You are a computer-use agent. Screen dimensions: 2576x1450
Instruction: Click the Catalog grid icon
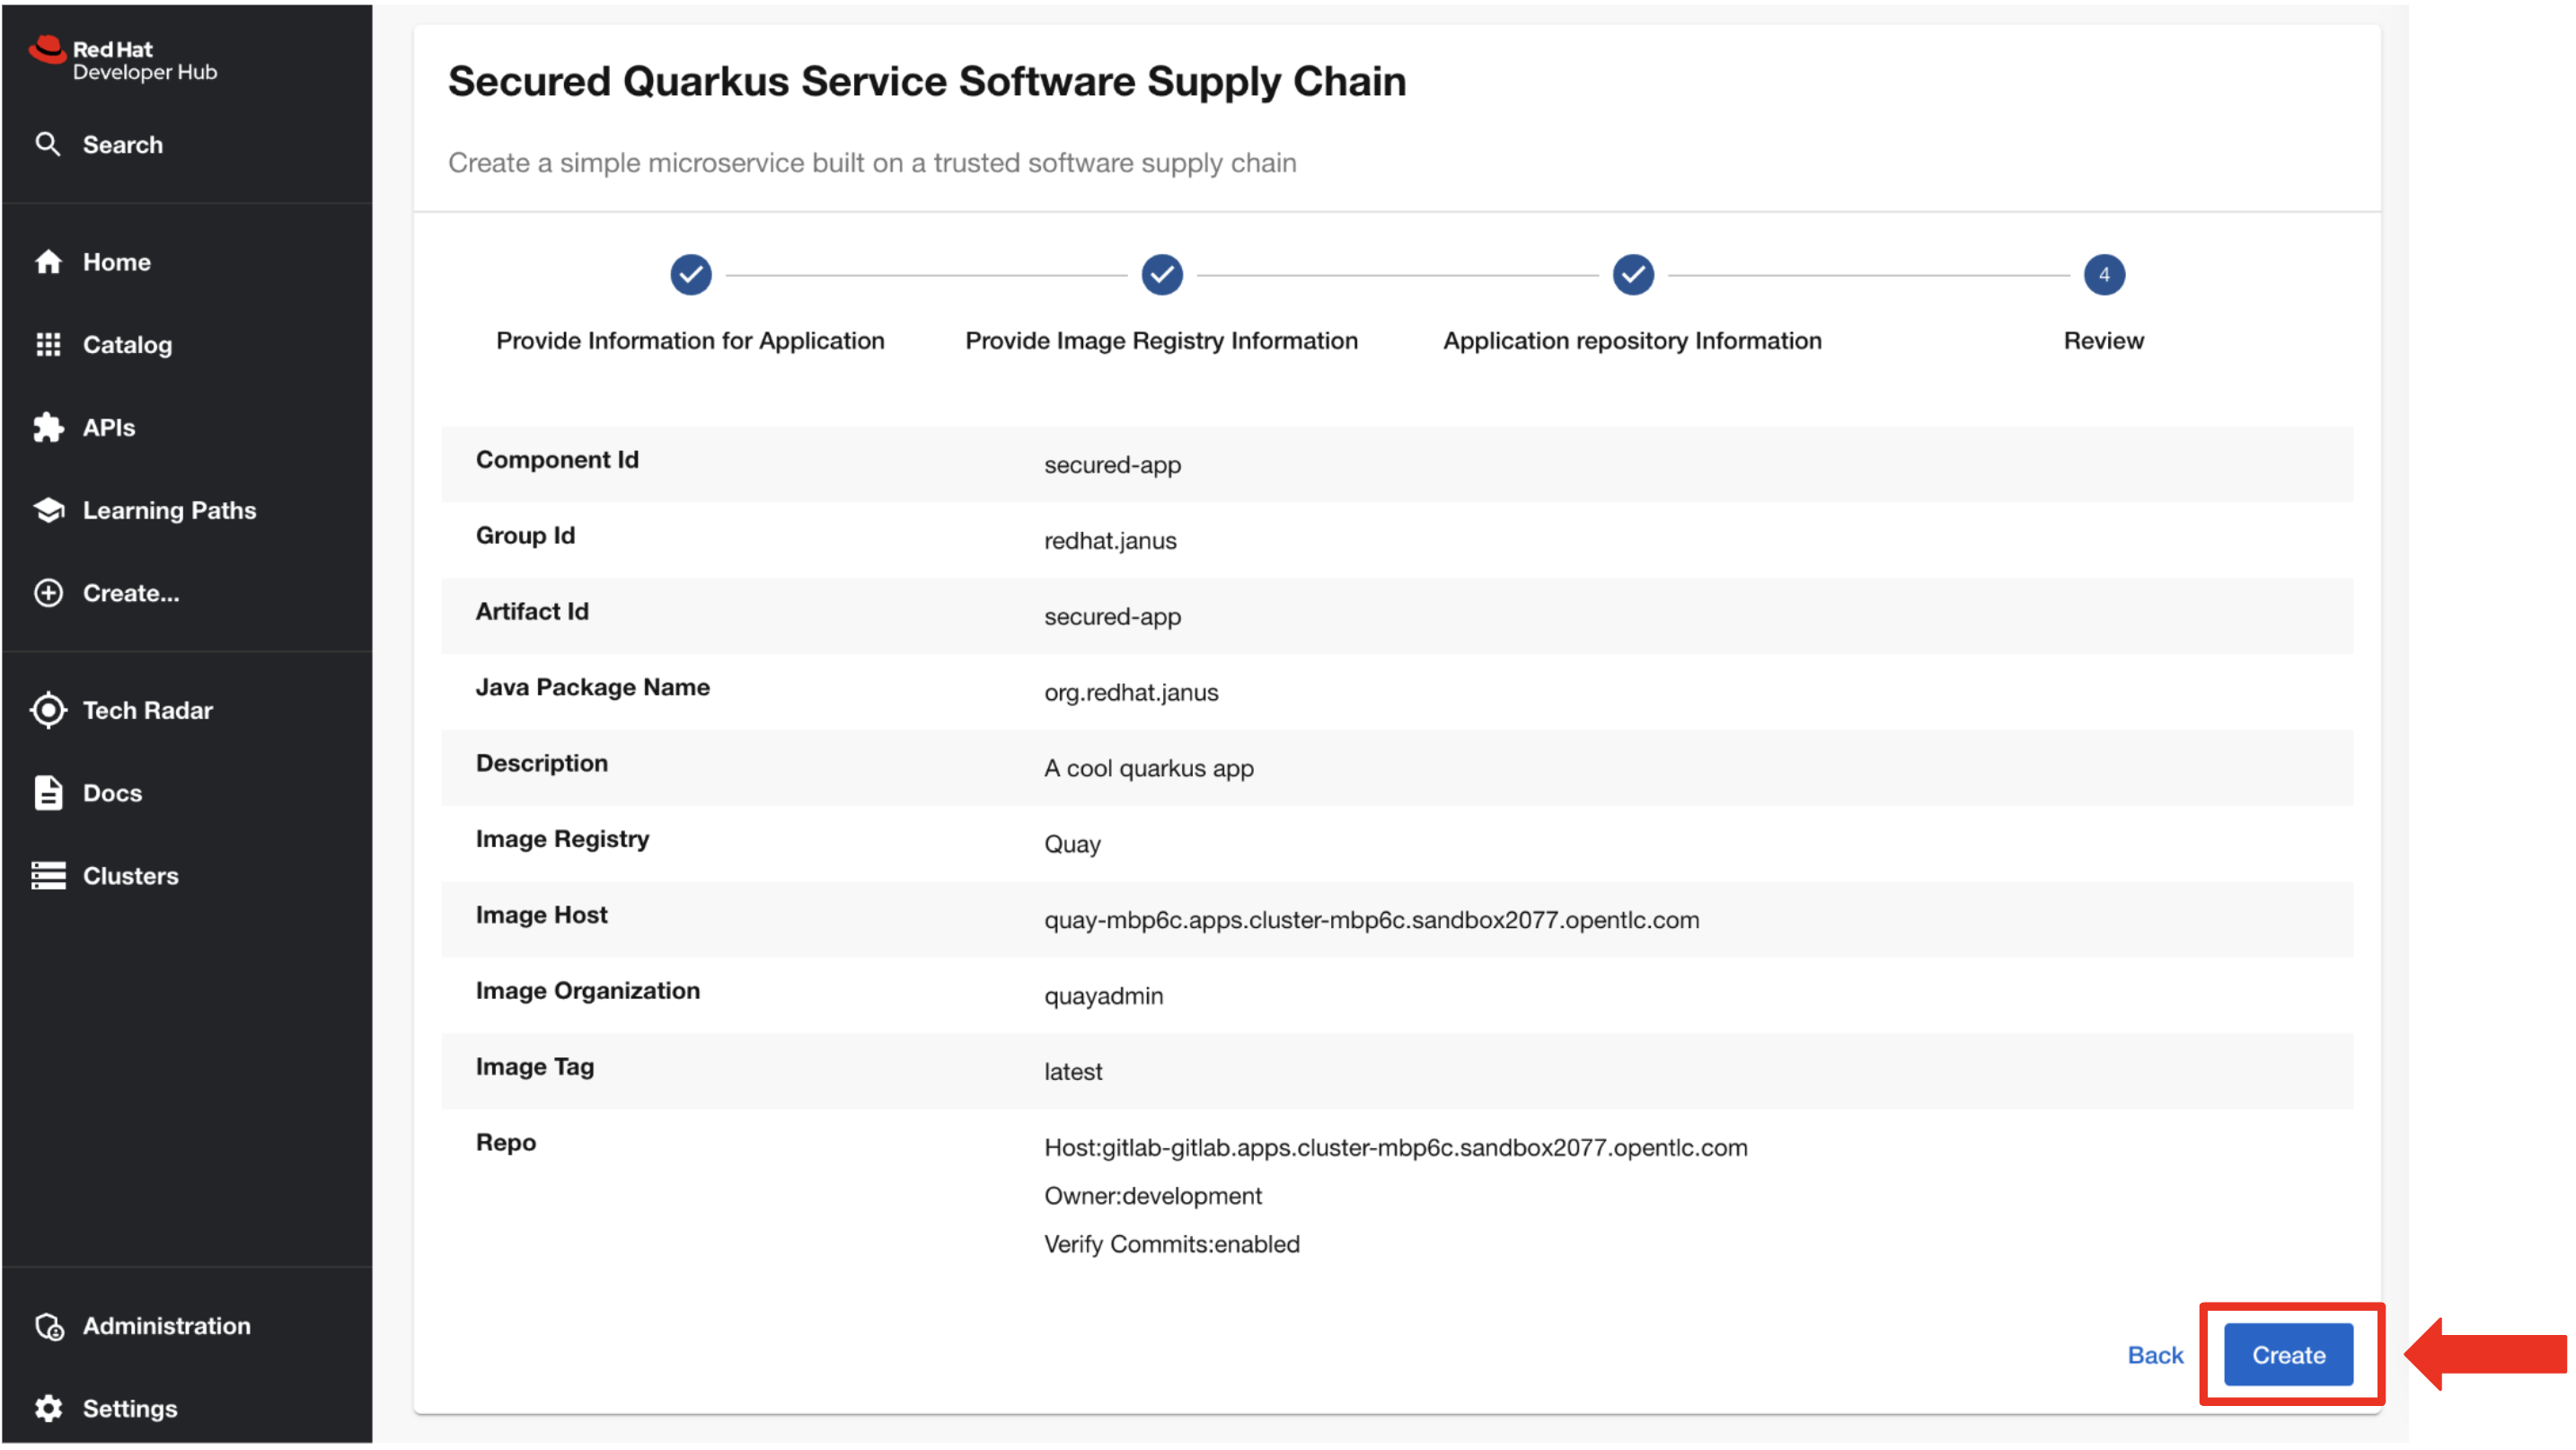pyautogui.click(x=48, y=345)
